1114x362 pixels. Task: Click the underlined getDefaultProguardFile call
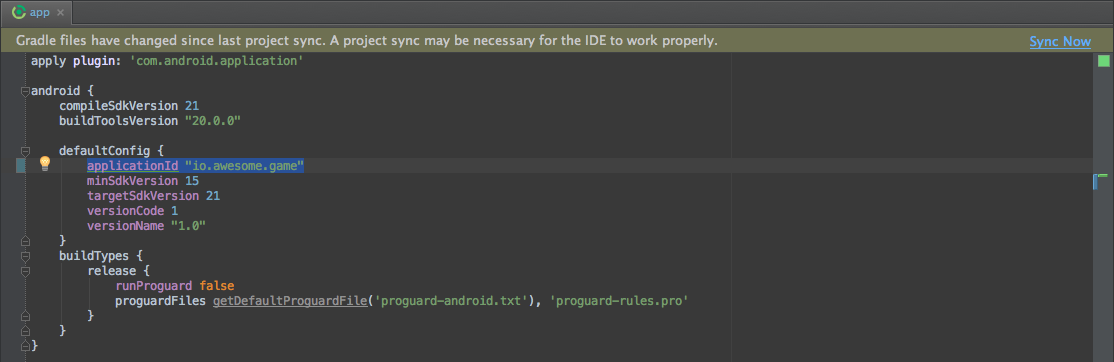pos(289,301)
